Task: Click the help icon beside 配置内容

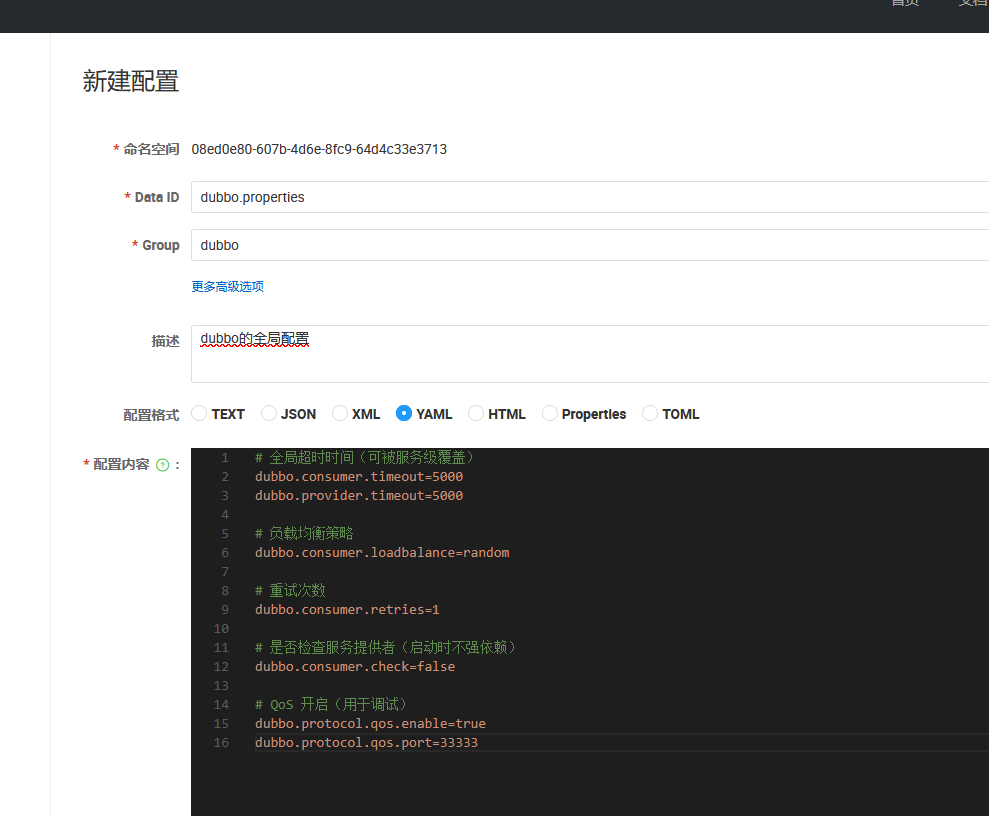Action: (x=162, y=465)
